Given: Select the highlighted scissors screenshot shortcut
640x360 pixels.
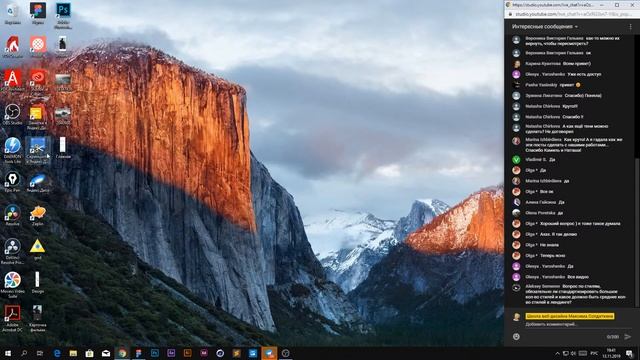Looking at the screenshot, I should click(x=38, y=150).
